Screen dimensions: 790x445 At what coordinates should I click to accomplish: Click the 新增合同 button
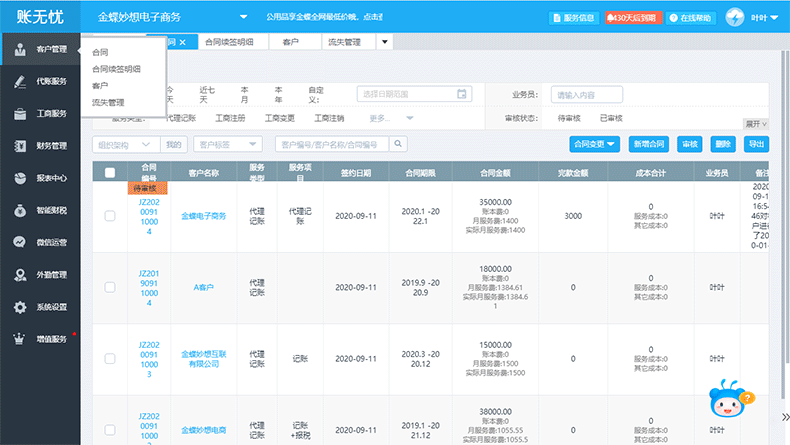point(649,144)
